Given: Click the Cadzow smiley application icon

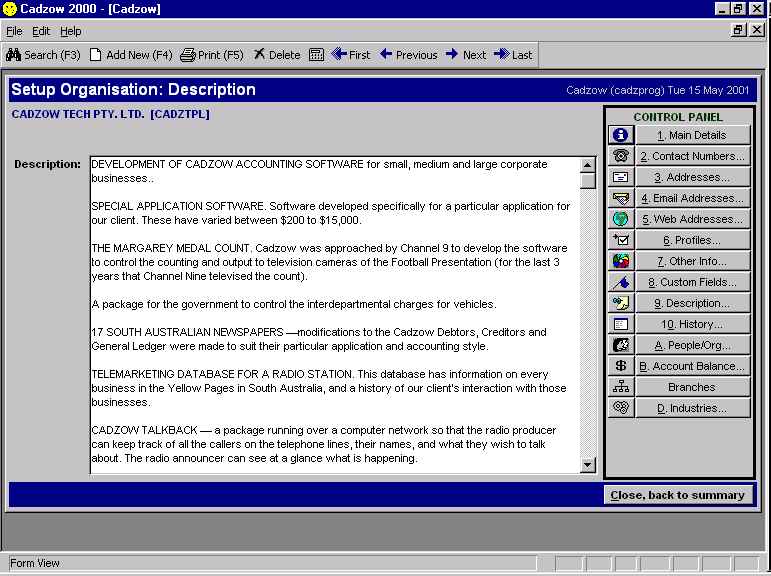Looking at the screenshot, I should [x=9, y=9].
